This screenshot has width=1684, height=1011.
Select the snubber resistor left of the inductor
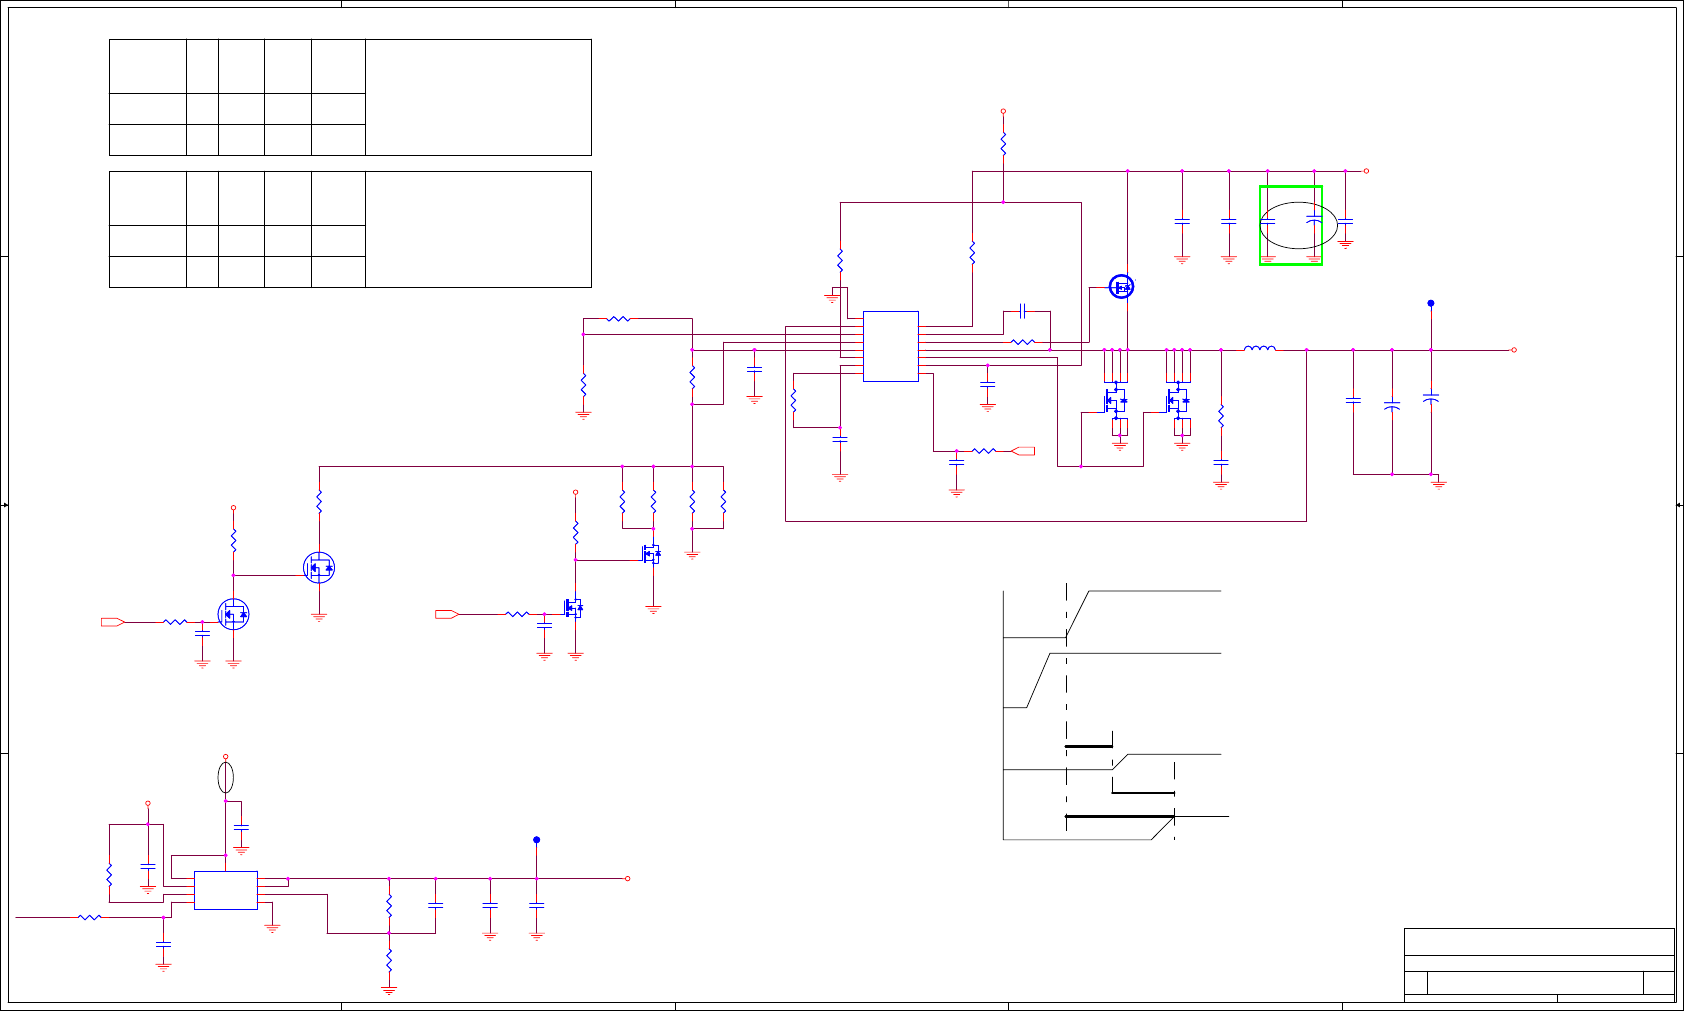pos(1221,416)
